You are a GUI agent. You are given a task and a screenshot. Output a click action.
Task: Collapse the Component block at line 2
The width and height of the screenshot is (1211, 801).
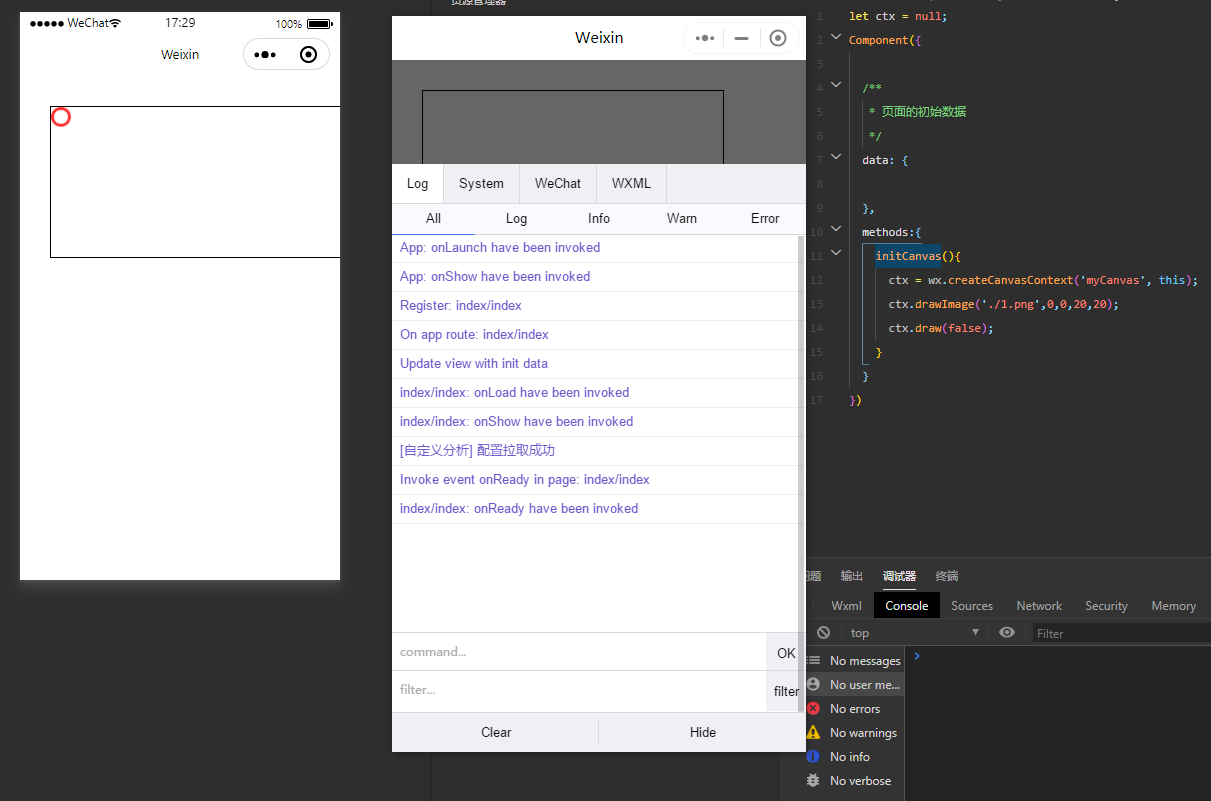coord(836,39)
